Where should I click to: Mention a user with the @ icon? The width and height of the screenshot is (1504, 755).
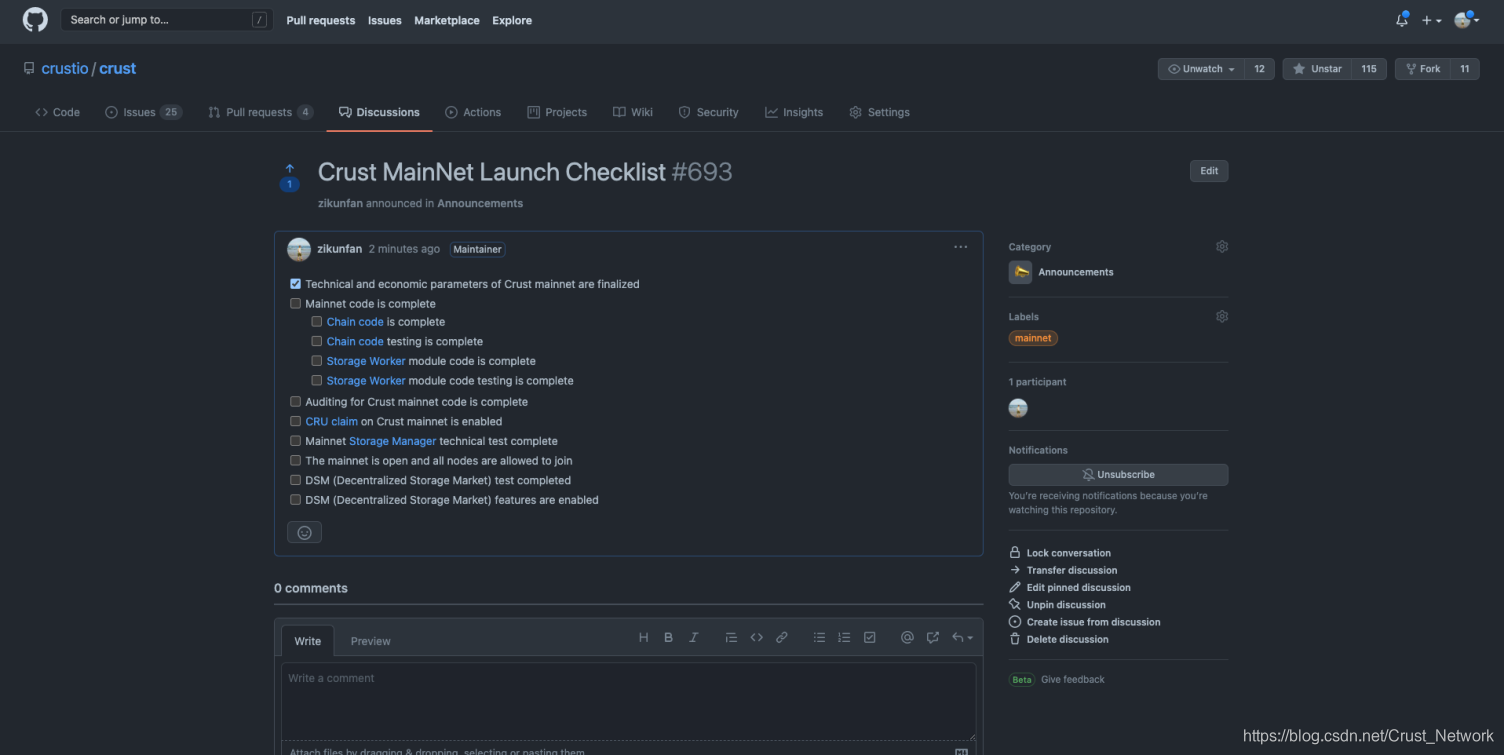coord(907,638)
